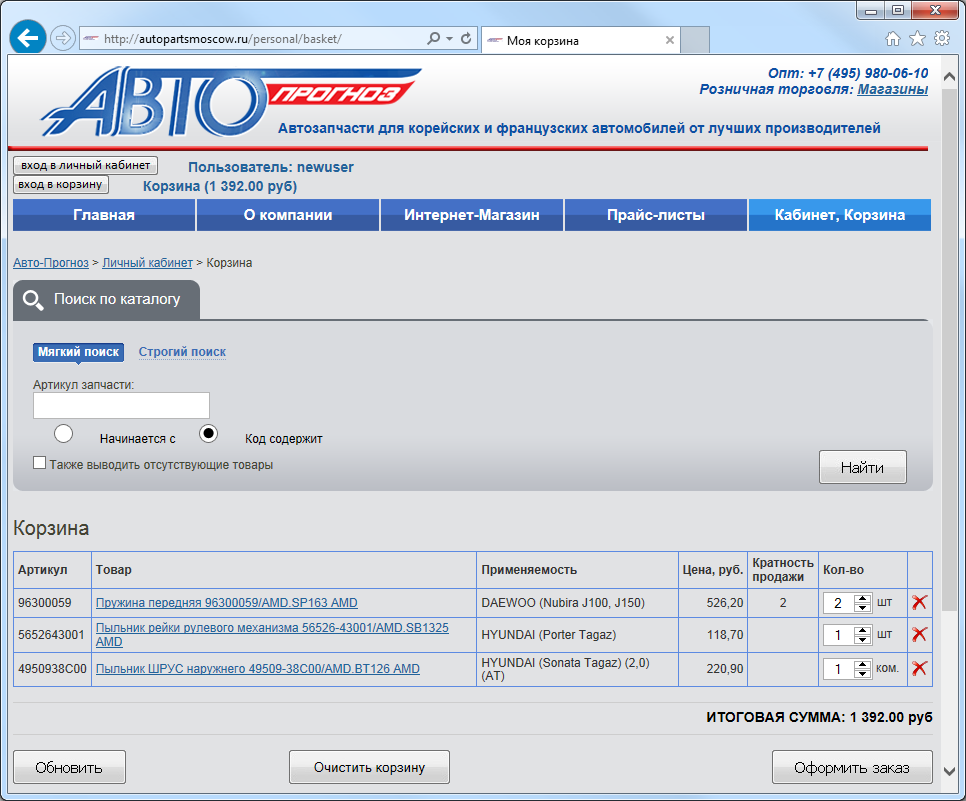
Task: Click the browser forward arrow button
Action: (62, 39)
